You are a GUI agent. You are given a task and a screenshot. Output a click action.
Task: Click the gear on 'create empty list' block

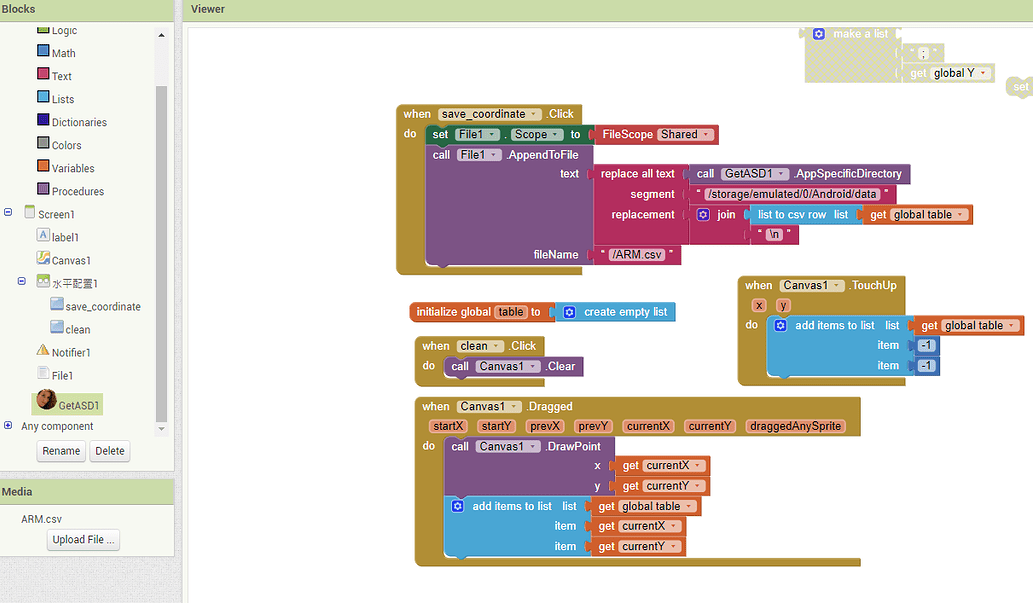pos(569,311)
